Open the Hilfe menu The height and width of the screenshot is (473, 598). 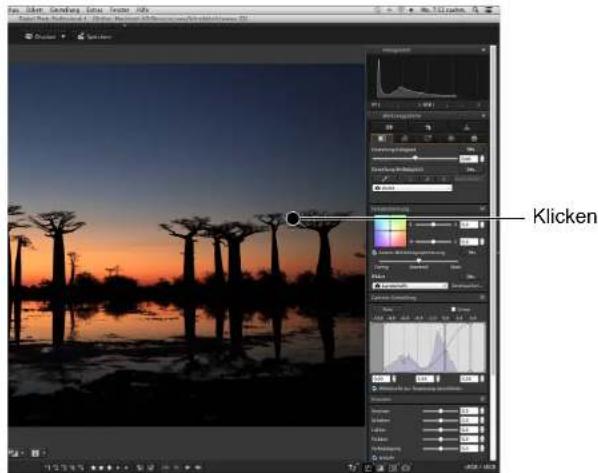point(142,10)
